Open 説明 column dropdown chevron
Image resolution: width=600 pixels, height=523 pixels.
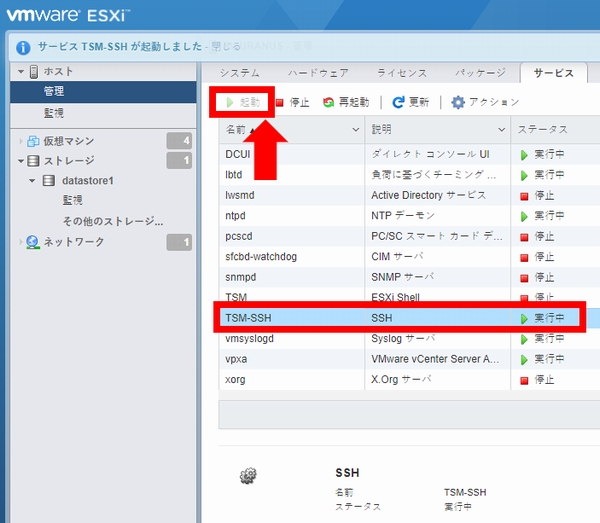[501, 130]
